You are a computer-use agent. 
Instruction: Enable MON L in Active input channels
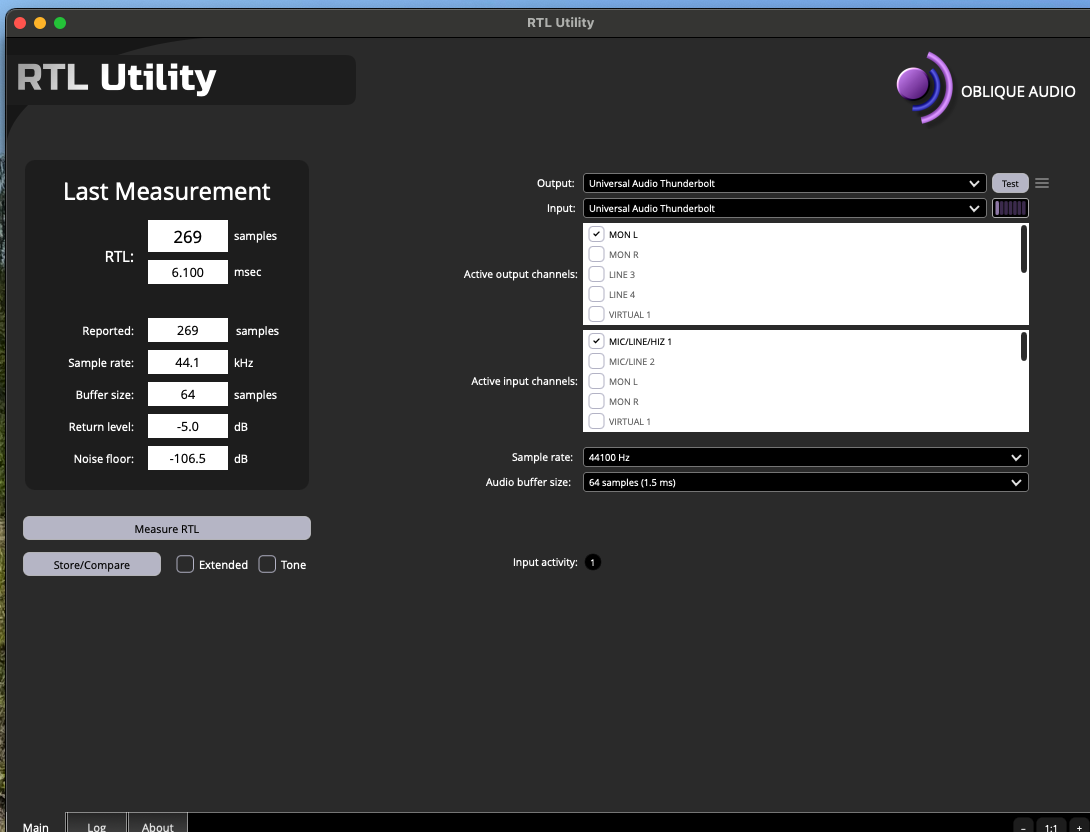click(x=596, y=382)
